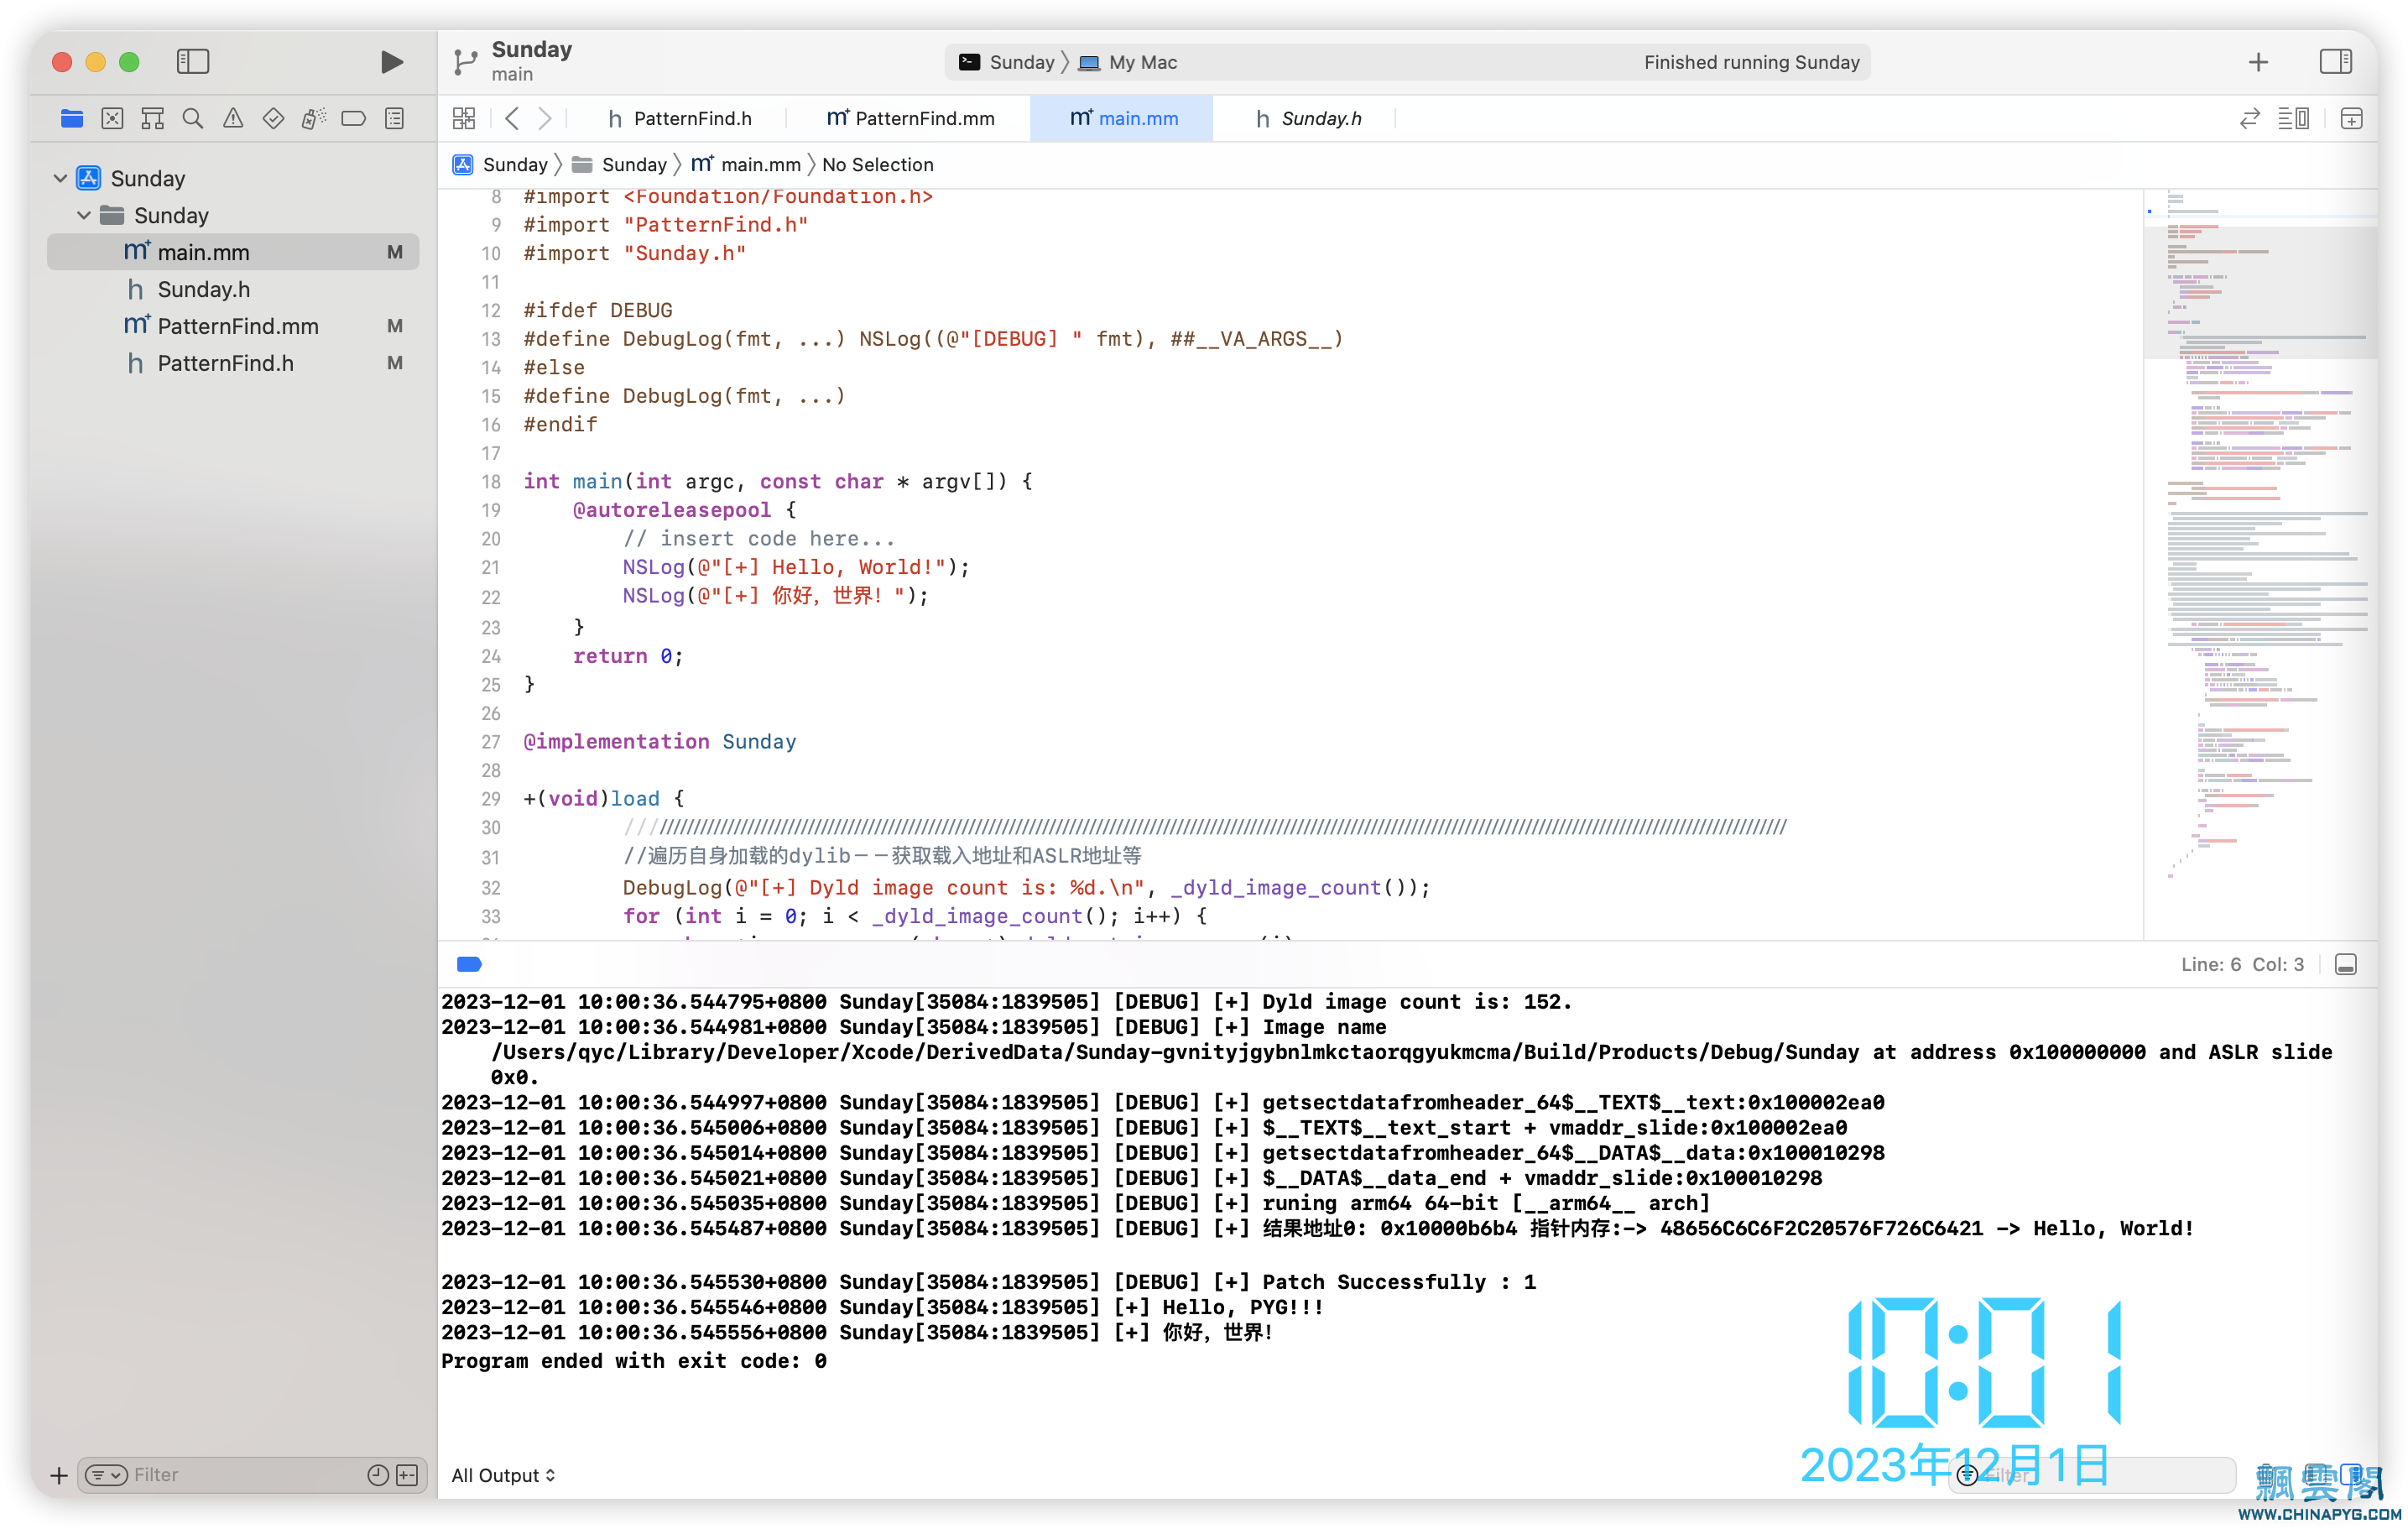Choose the My Mac run destination
Image resolution: width=2408 pixels, height=1529 pixels.
(1128, 62)
